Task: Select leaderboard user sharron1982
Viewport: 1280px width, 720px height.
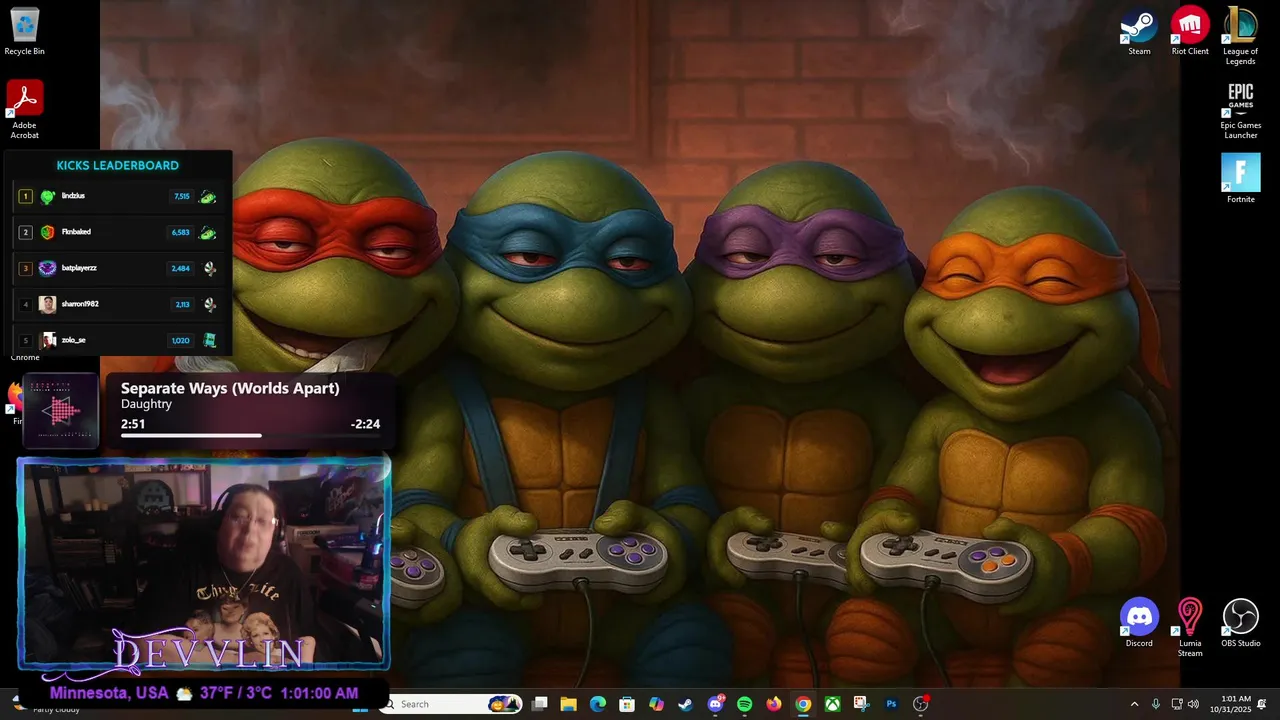Action: tap(80, 304)
